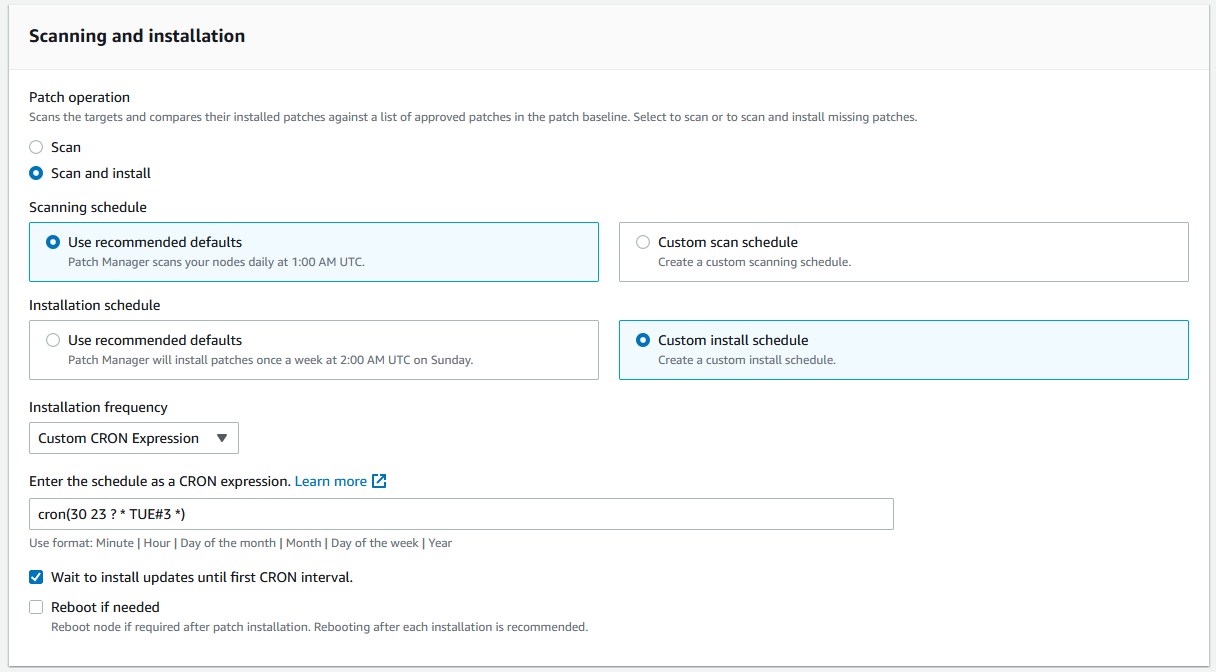Viewport: 1216px width, 672px height.
Task: Open the Hour format reference link
Action: click(157, 542)
